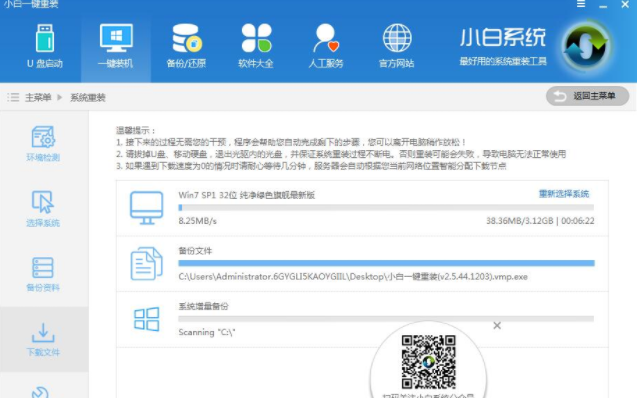Viewport: 639px width, 398px height.
Task: Close the QR code popup
Action: click(x=497, y=325)
